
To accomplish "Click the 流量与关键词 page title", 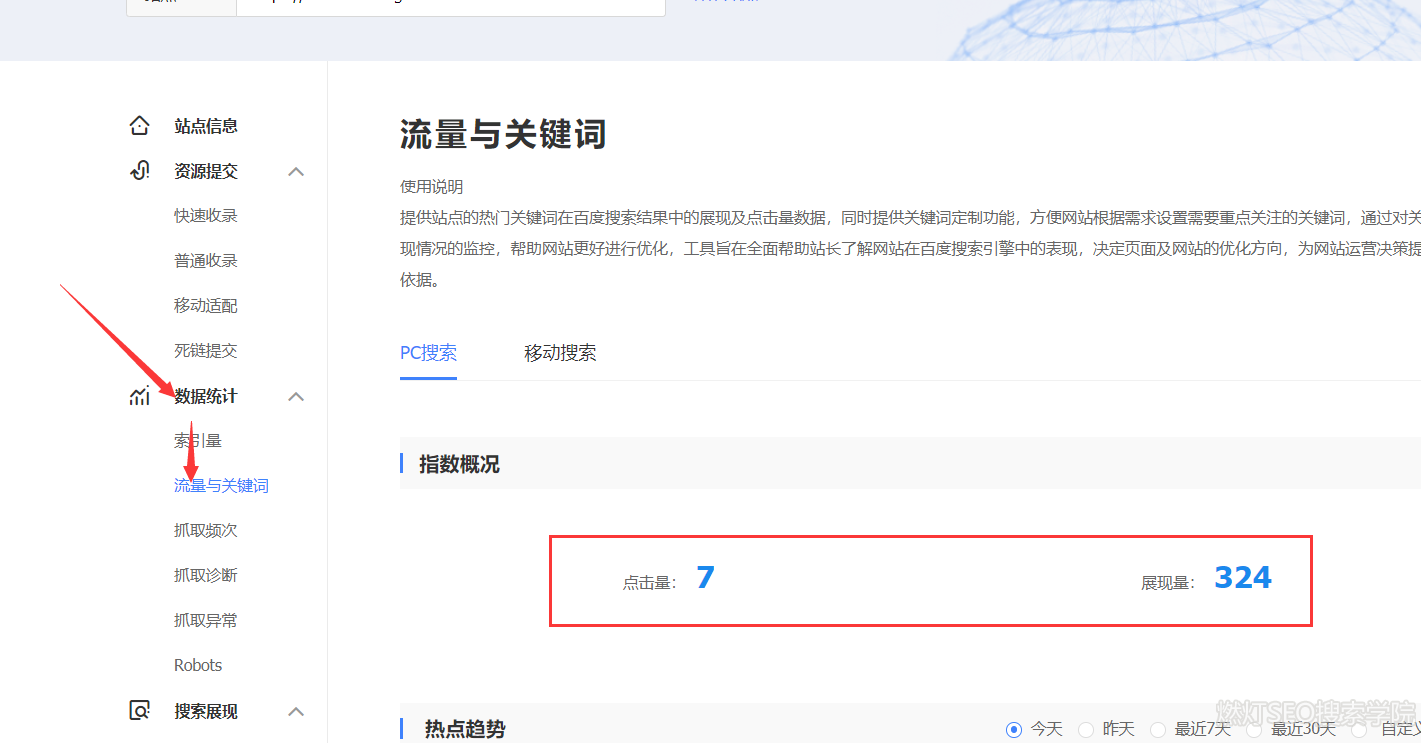I will click(x=503, y=133).
